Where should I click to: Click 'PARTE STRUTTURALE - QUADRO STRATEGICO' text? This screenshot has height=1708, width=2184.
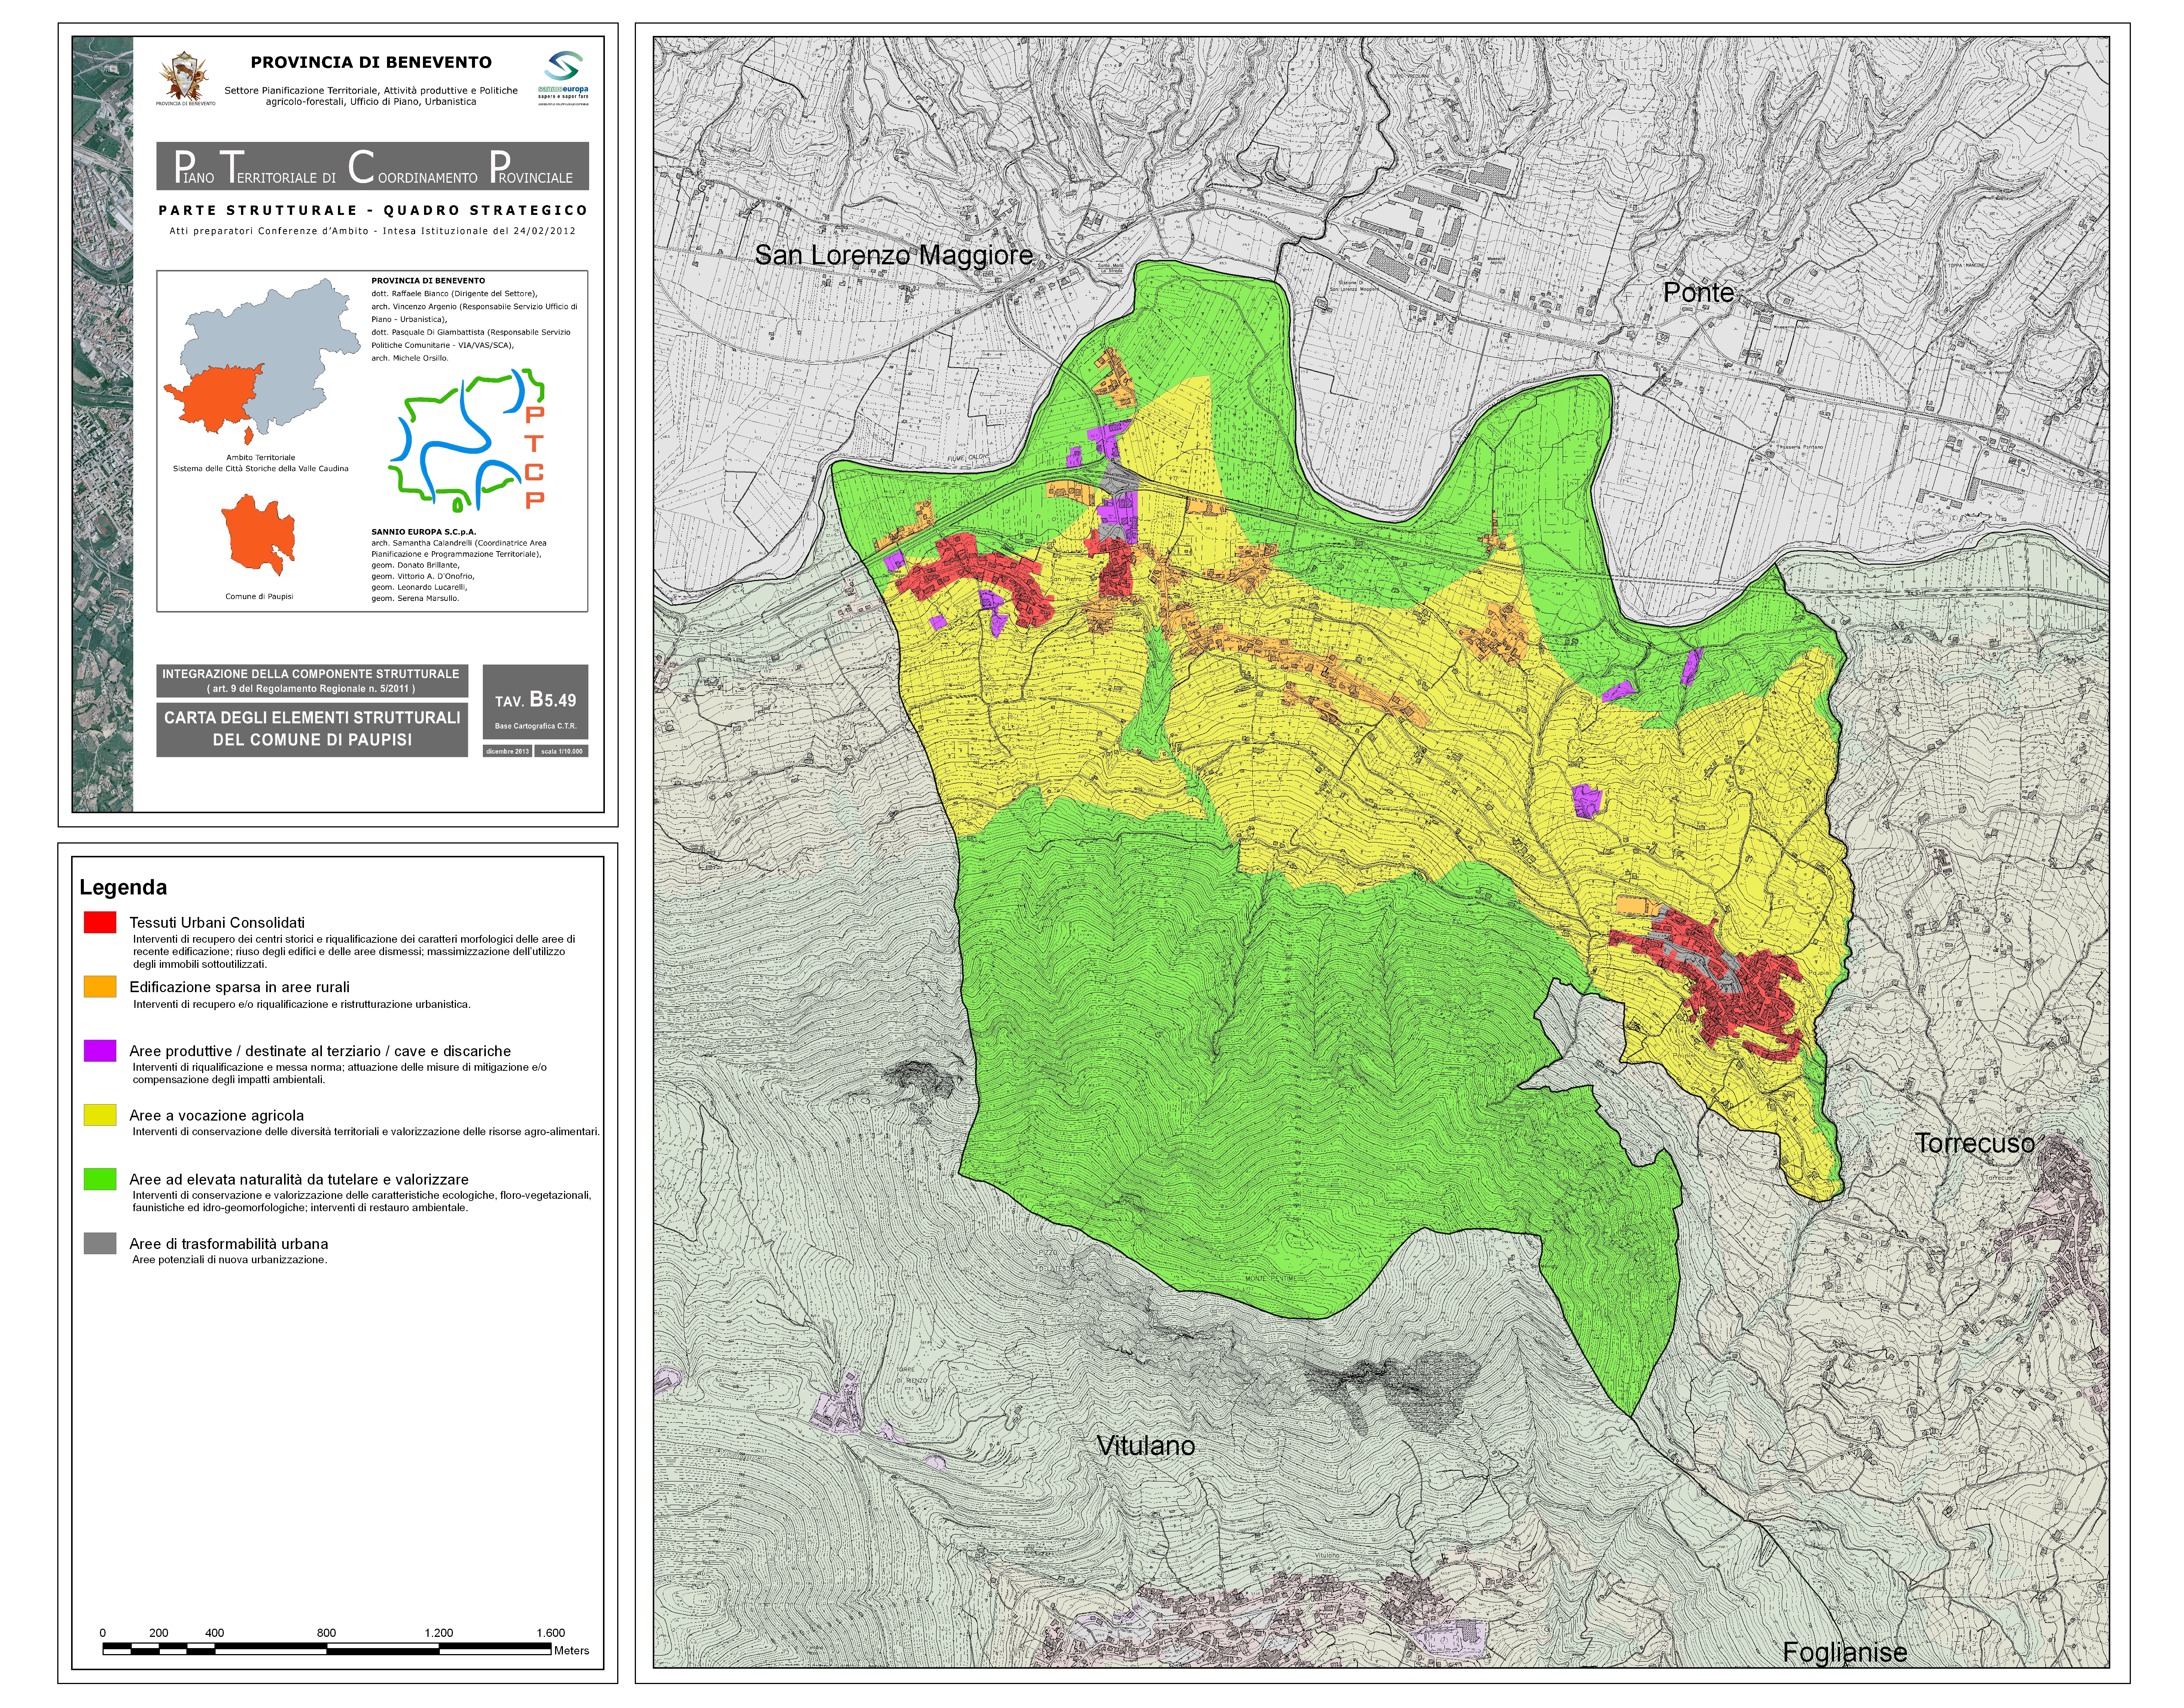click(373, 210)
